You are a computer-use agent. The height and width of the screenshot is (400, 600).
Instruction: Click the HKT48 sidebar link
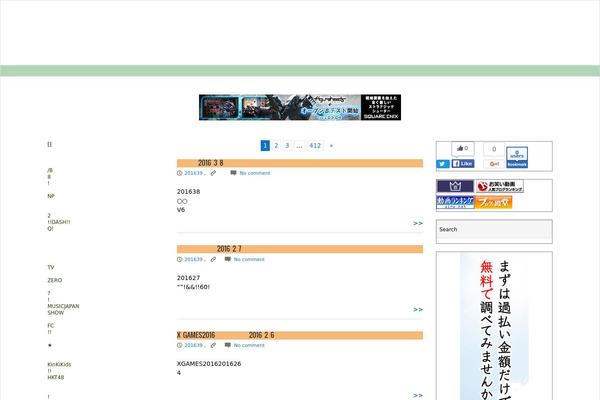point(55,377)
